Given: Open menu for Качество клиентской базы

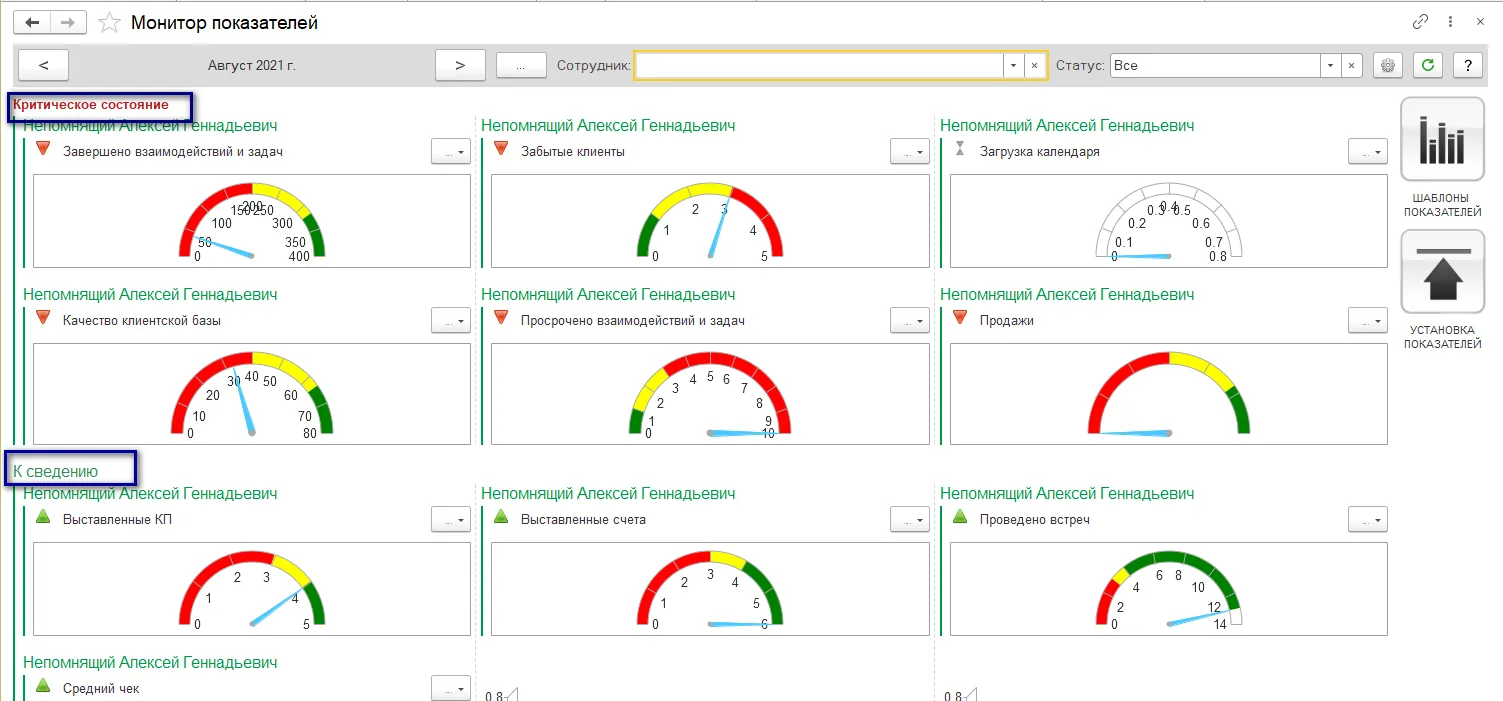Looking at the screenshot, I should tap(450, 321).
